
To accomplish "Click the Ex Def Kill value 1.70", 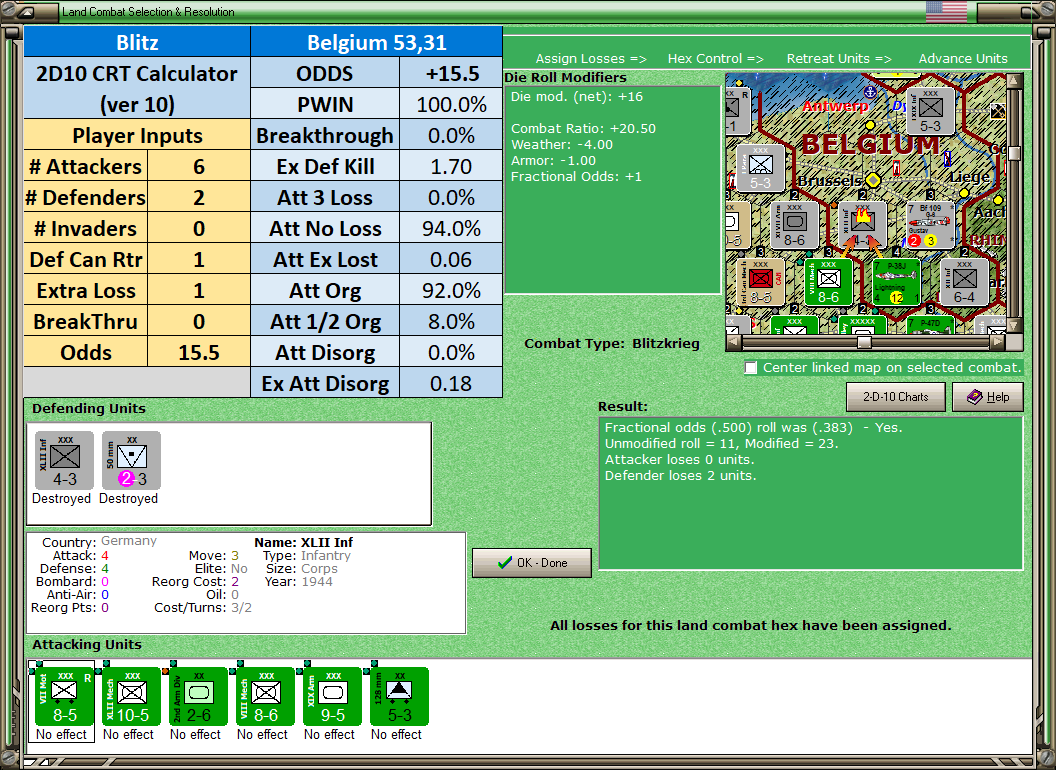I will (x=451, y=166).
